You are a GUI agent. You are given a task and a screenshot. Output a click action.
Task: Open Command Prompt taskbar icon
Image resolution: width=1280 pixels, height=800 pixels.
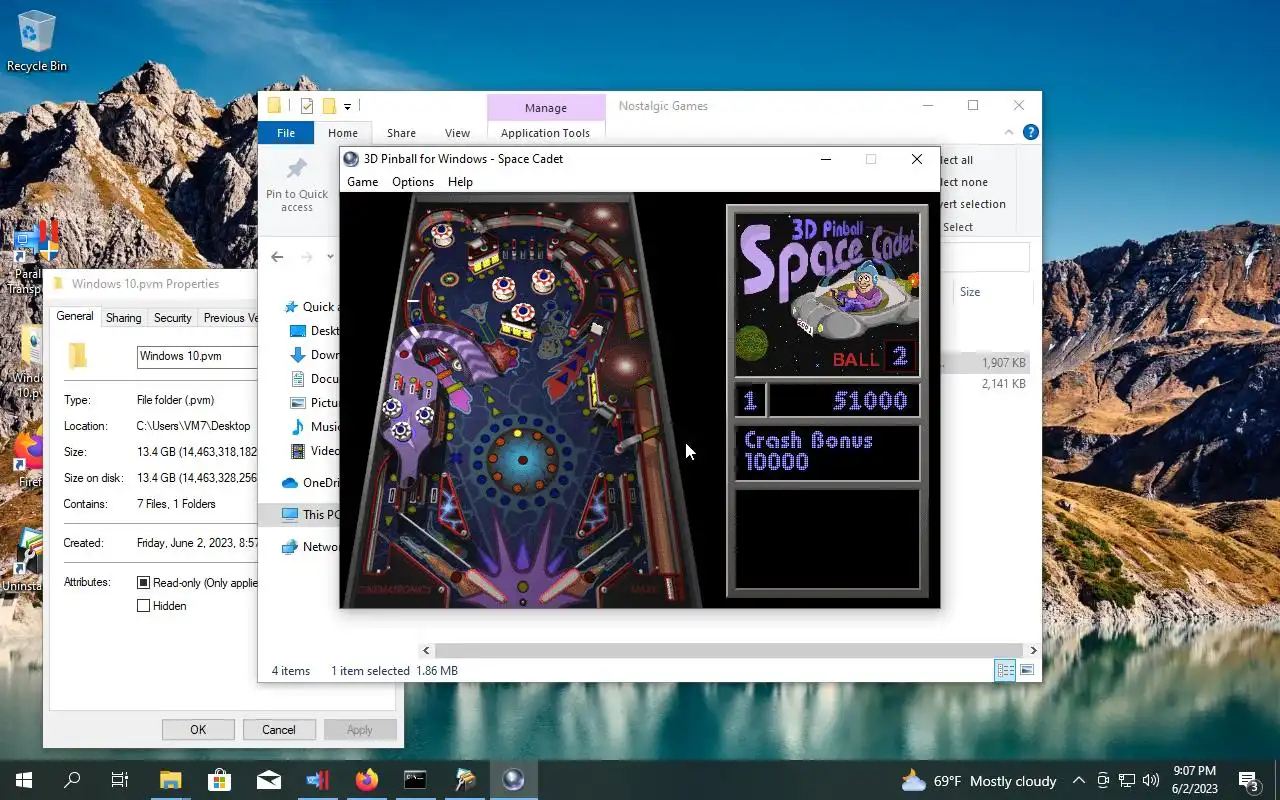coord(415,780)
